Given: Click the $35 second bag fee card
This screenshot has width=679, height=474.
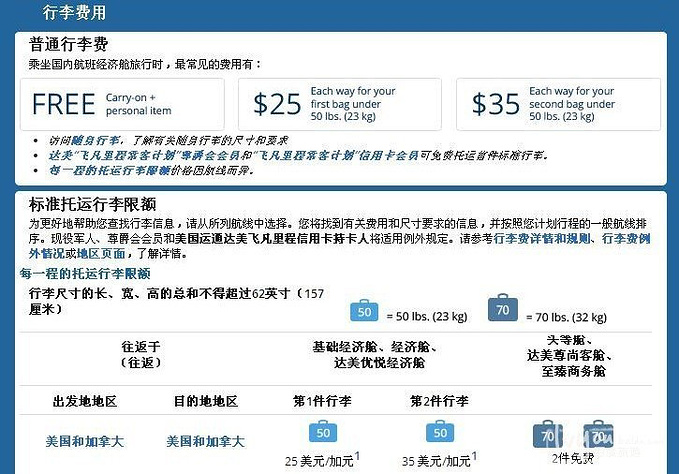Looking at the screenshot, I should pyautogui.click(x=559, y=104).
